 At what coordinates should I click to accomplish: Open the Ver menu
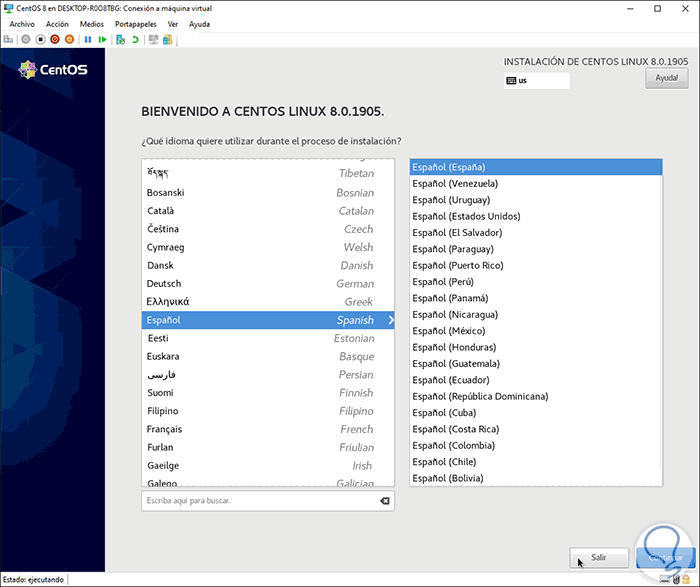pyautogui.click(x=173, y=24)
